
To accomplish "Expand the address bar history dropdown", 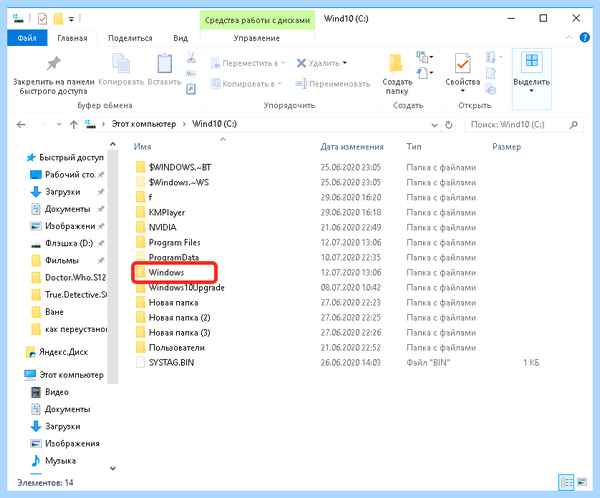I will [434, 125].
